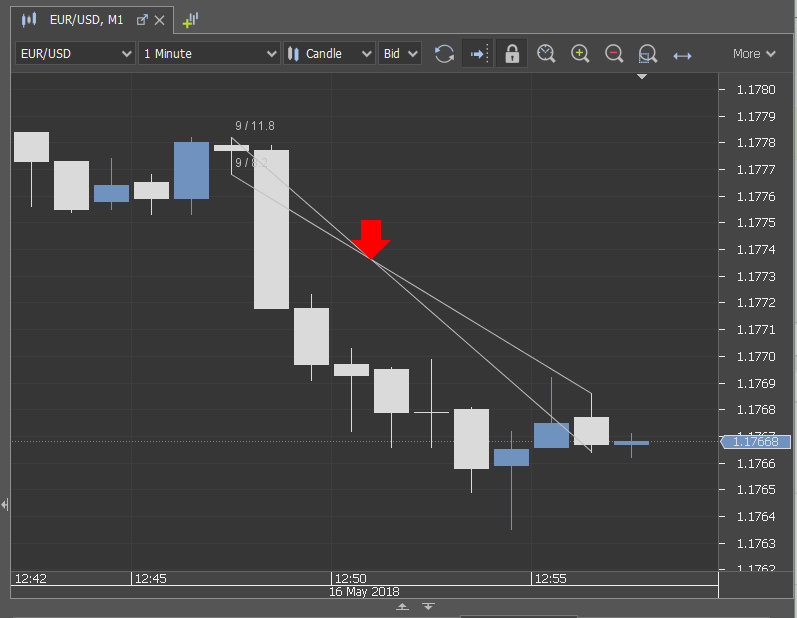Click the 12:42 time axis label
Image resolution: width=797 pixels, height=618 pixels.
click(30, 578)
